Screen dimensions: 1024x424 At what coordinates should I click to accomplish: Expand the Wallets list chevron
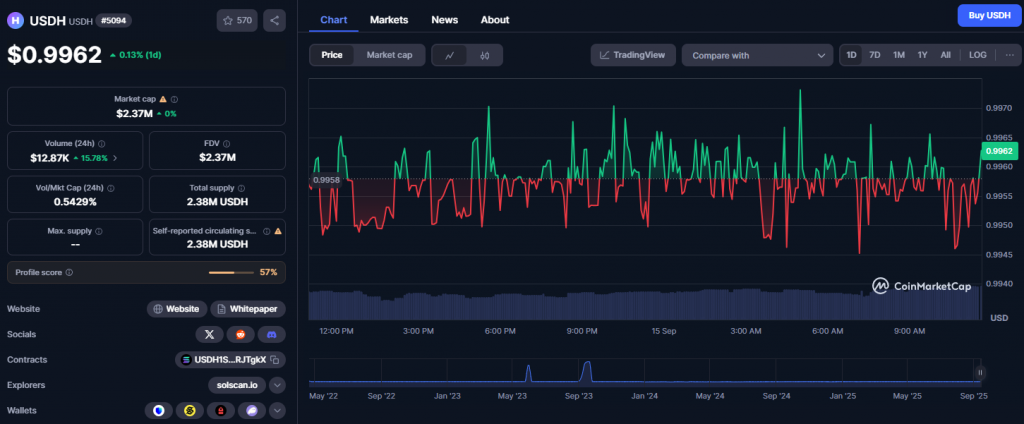(x=278, y=411)
